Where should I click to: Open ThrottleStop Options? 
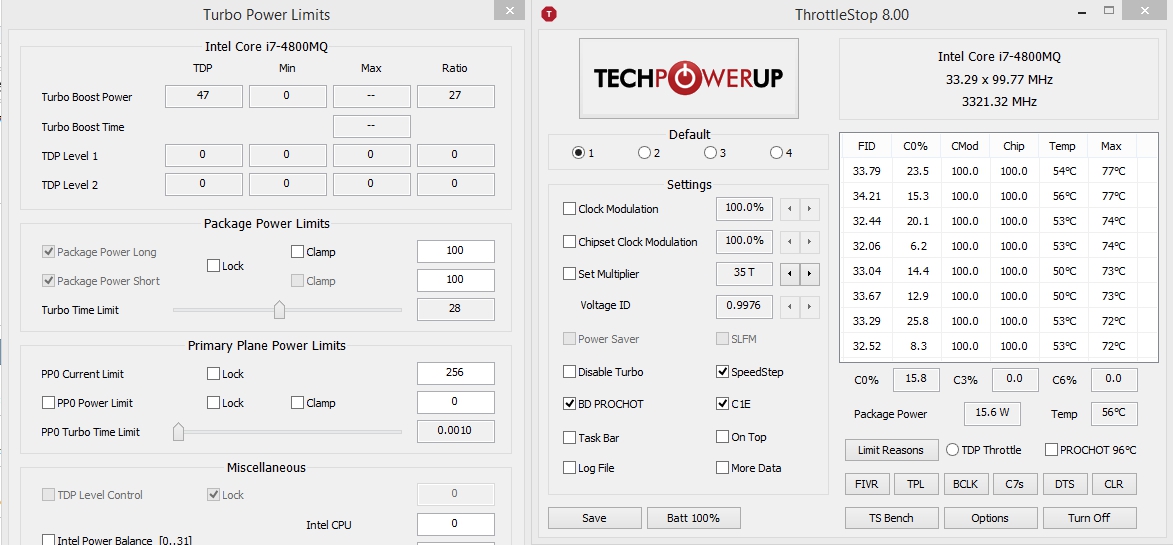tap(990, 518)
